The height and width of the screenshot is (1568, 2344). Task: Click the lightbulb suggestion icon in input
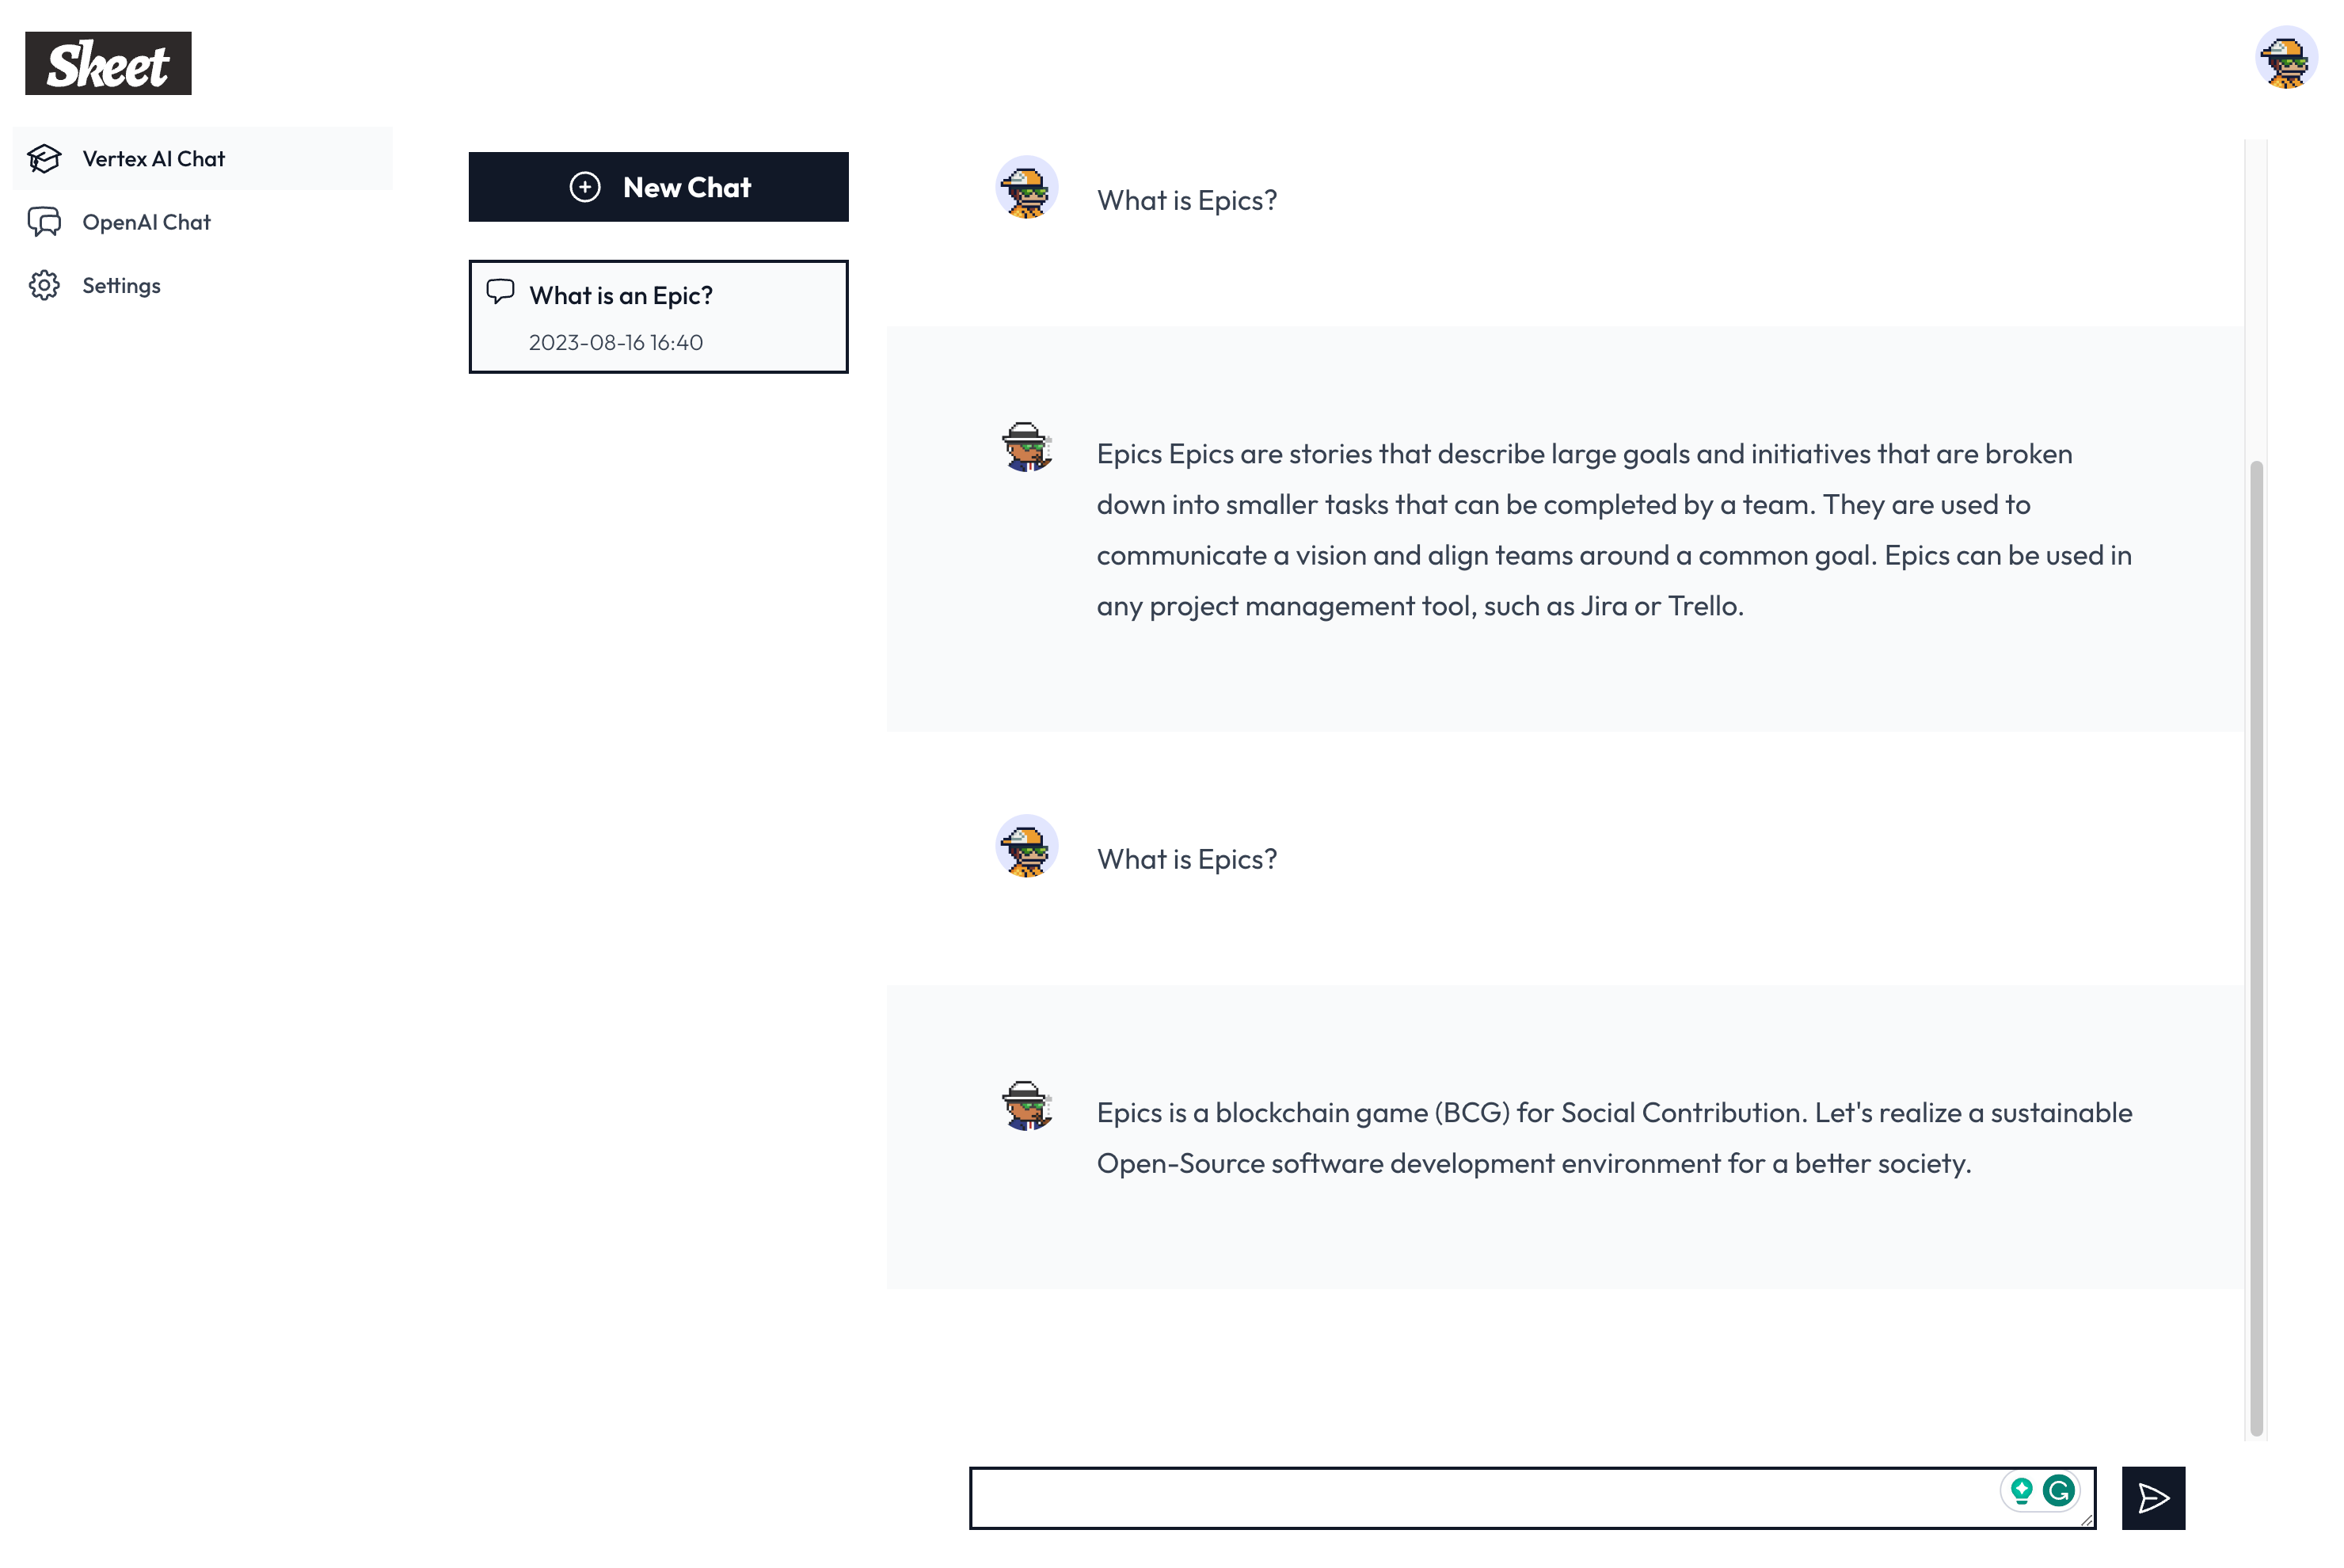(x=2021, y=1491)
